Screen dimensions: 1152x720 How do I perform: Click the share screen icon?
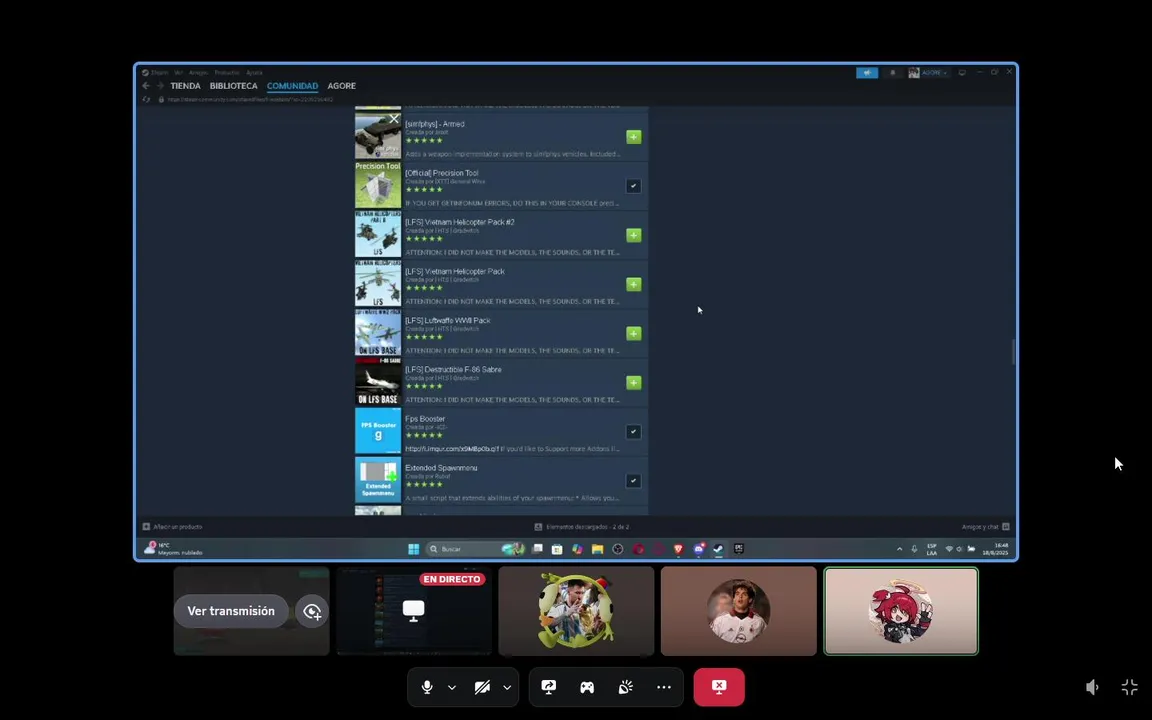coord(549,687)
